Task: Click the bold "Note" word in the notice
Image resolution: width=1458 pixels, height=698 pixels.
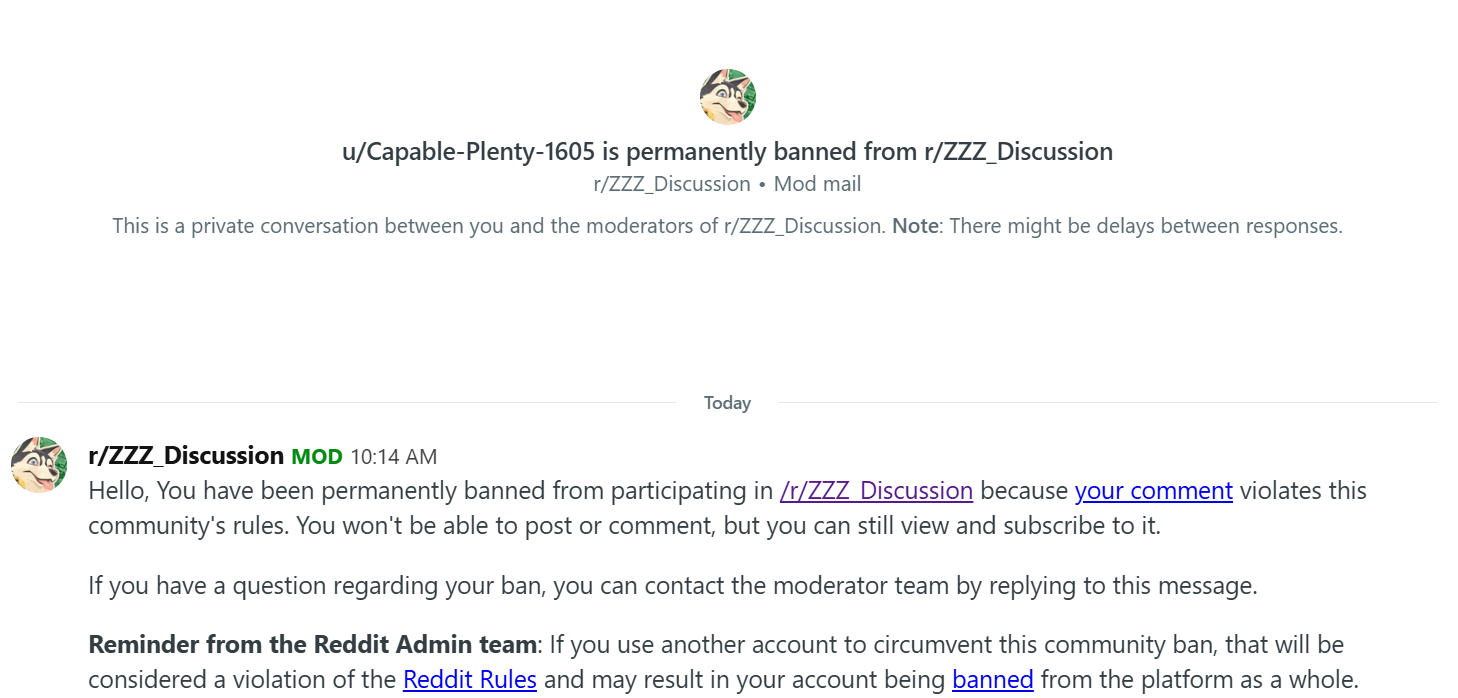Action: click(x=914, y=226)
